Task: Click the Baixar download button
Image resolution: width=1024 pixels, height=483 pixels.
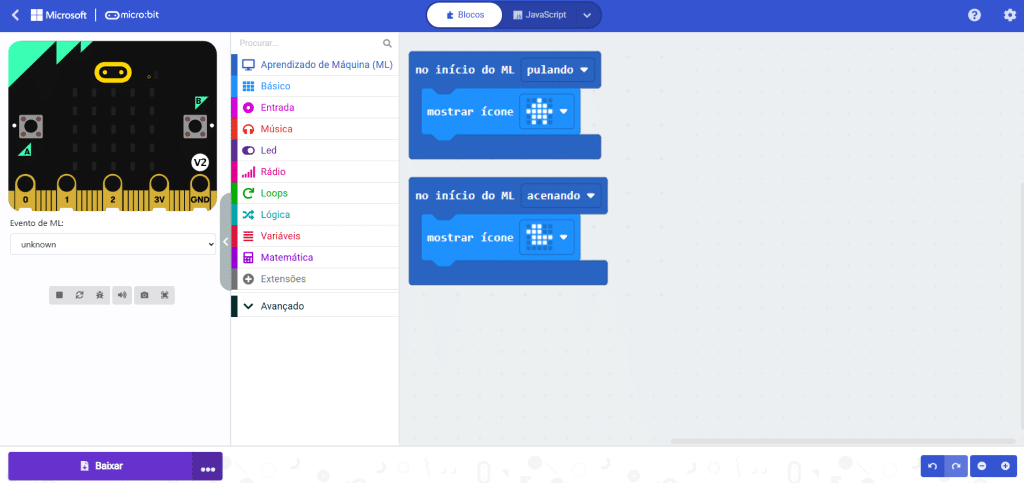Action: [101, 466]
